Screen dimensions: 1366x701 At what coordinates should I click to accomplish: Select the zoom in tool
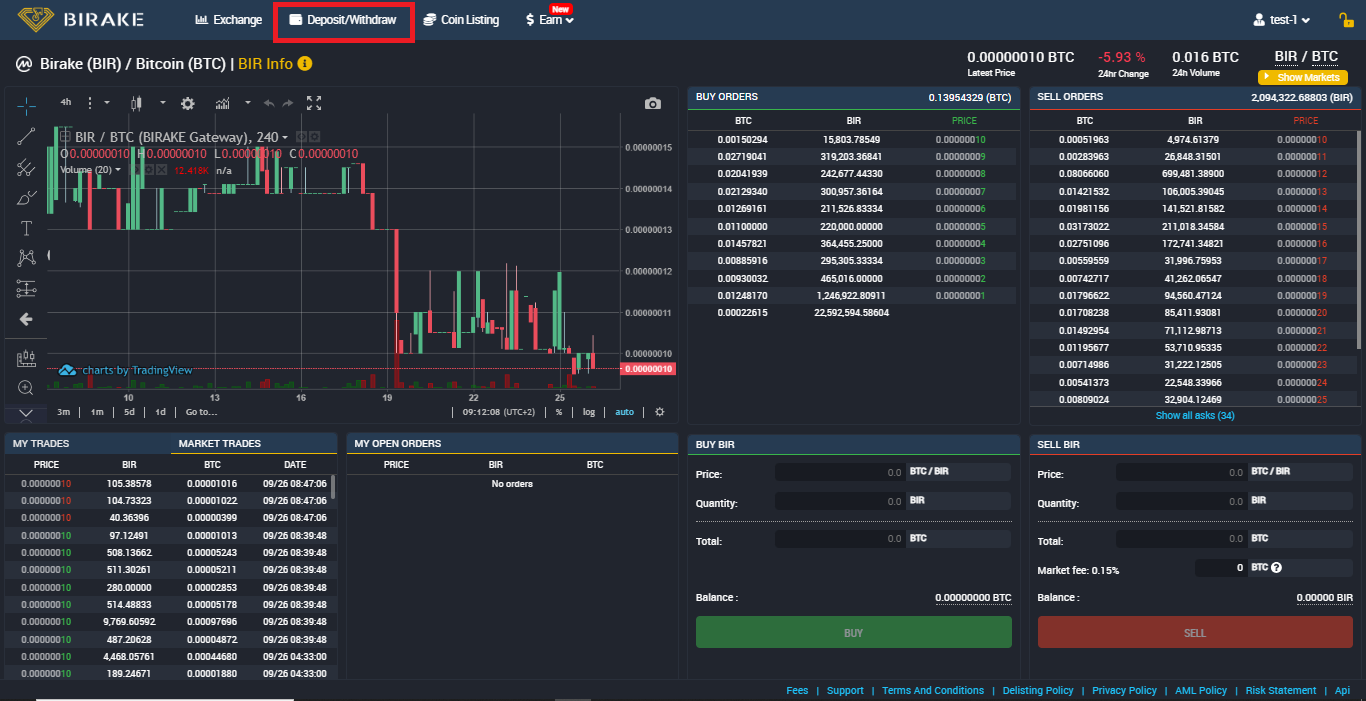[x=27, y=387]
